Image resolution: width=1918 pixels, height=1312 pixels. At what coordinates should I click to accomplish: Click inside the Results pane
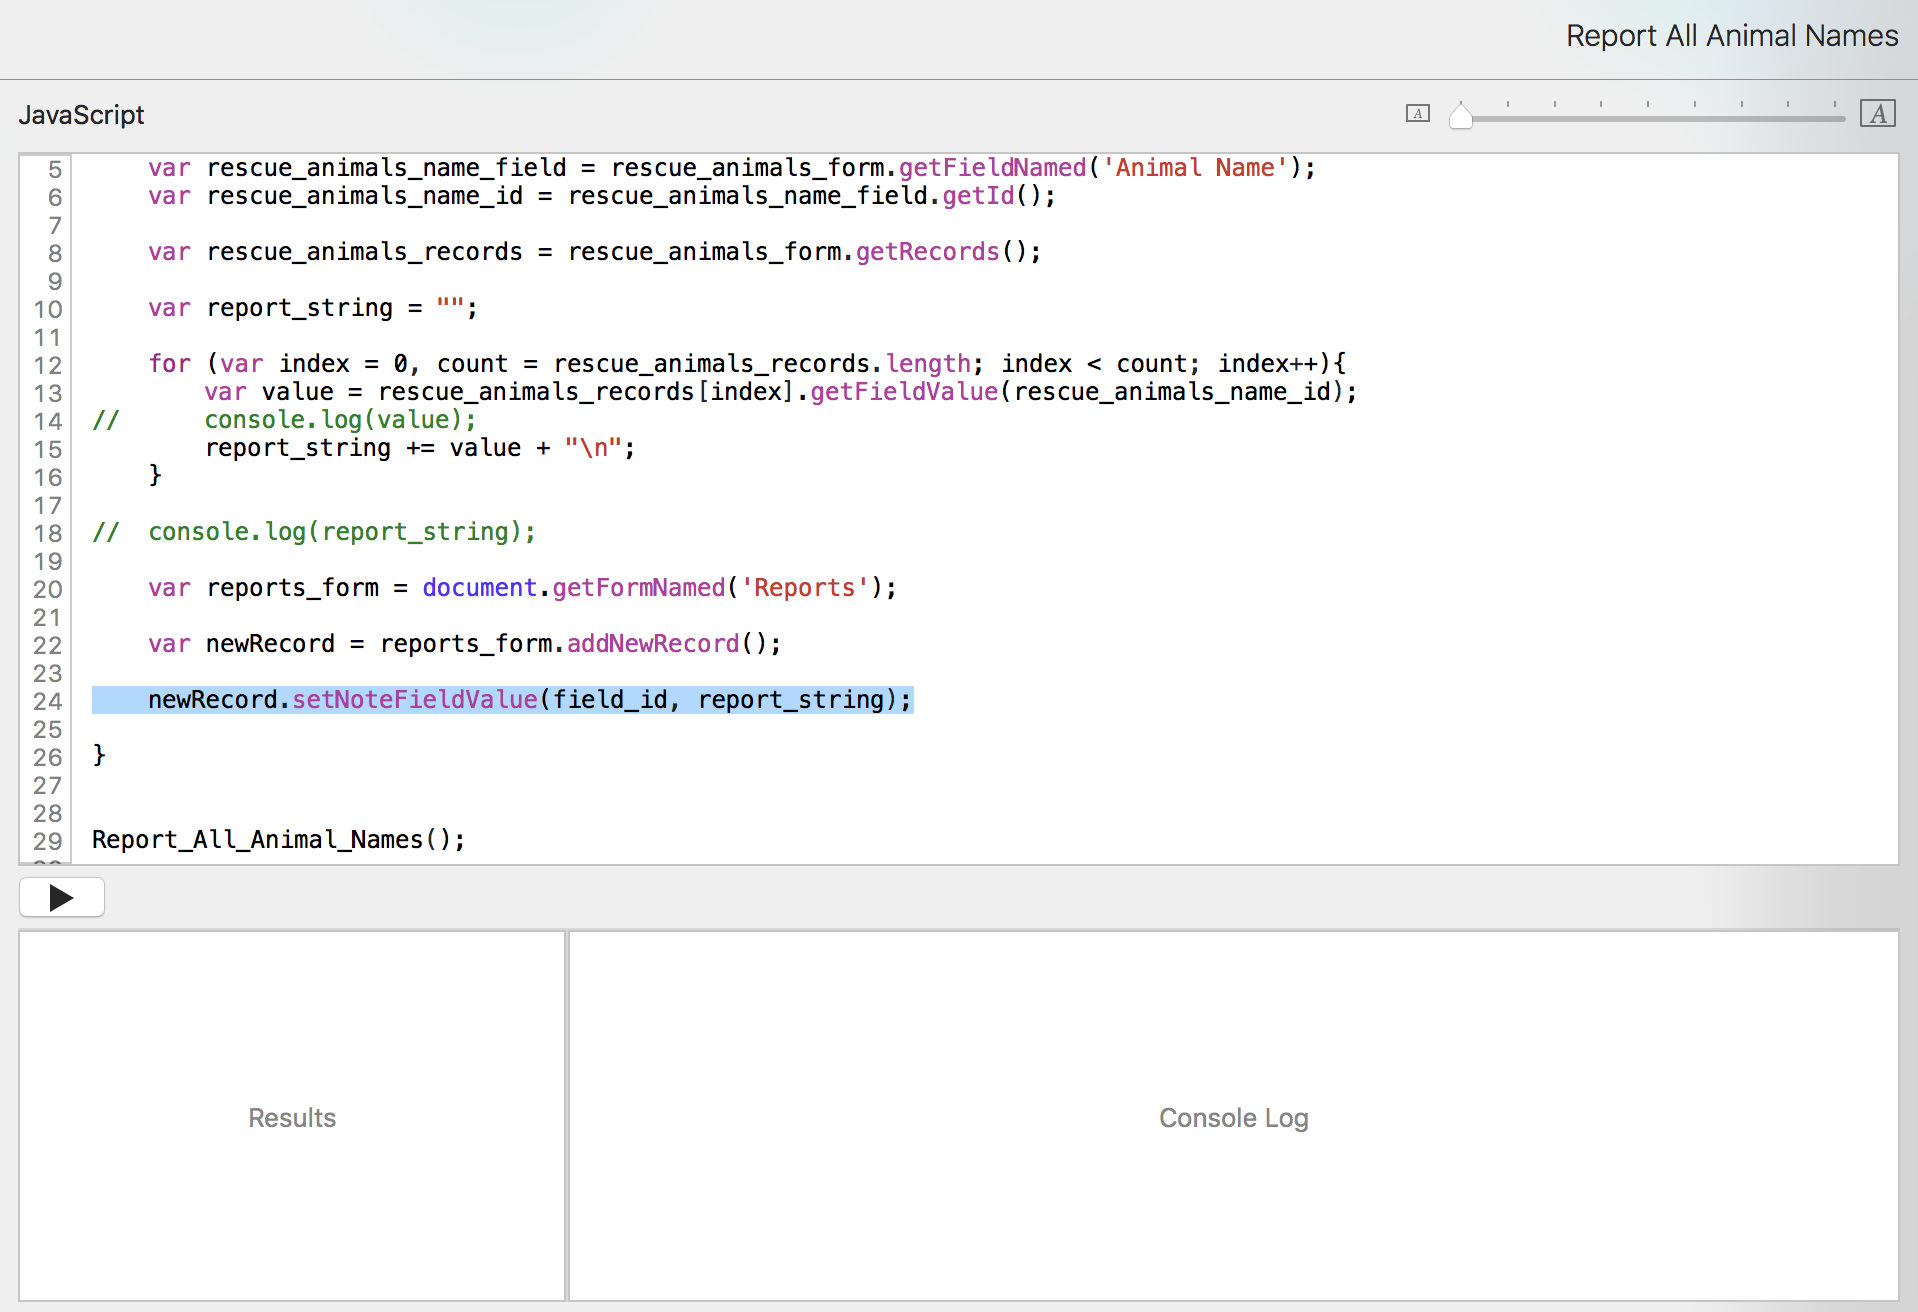(x=292, y=1116)
